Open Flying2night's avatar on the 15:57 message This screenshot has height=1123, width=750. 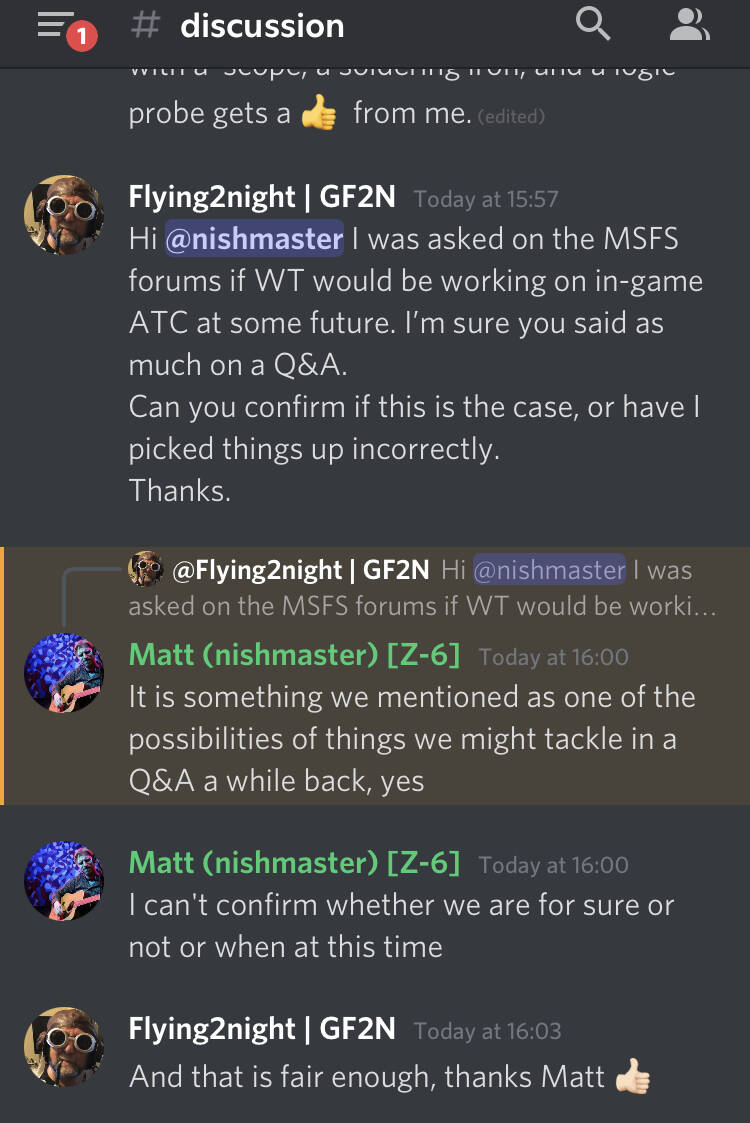point(64,215)
